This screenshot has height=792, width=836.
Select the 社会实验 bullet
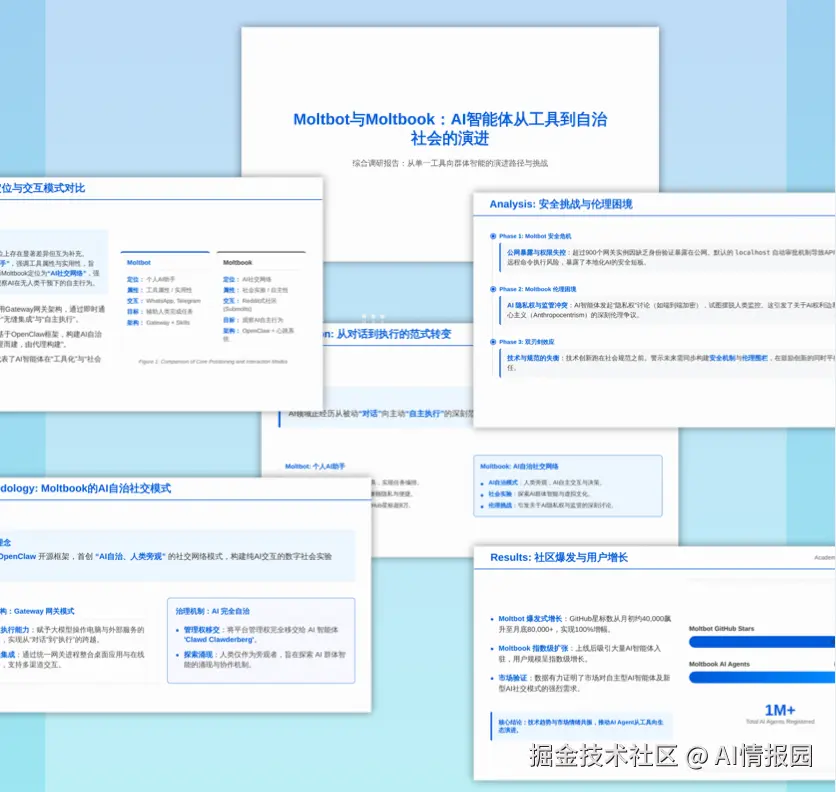538,494
